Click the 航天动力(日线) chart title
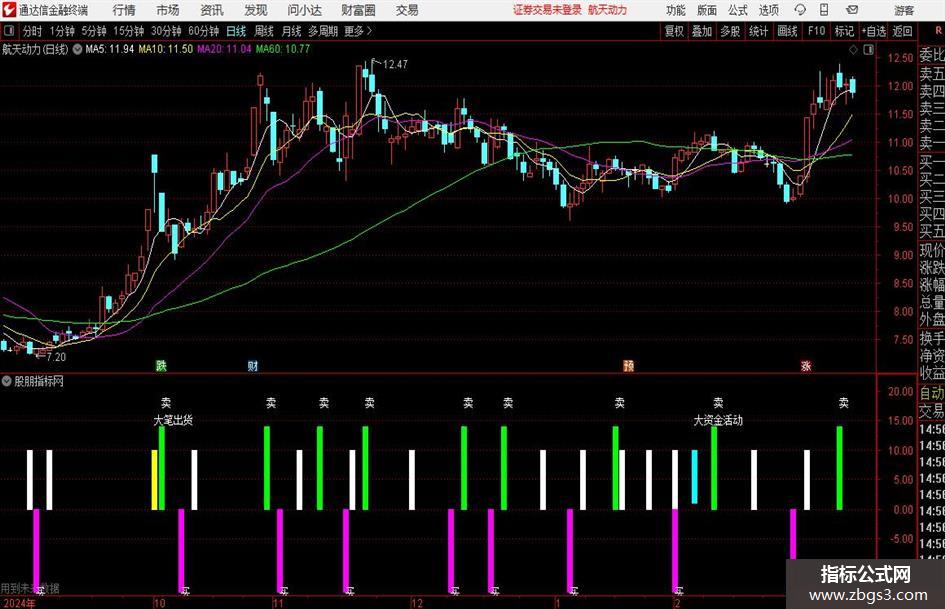The image size is (945, 609). click(36, 49)
